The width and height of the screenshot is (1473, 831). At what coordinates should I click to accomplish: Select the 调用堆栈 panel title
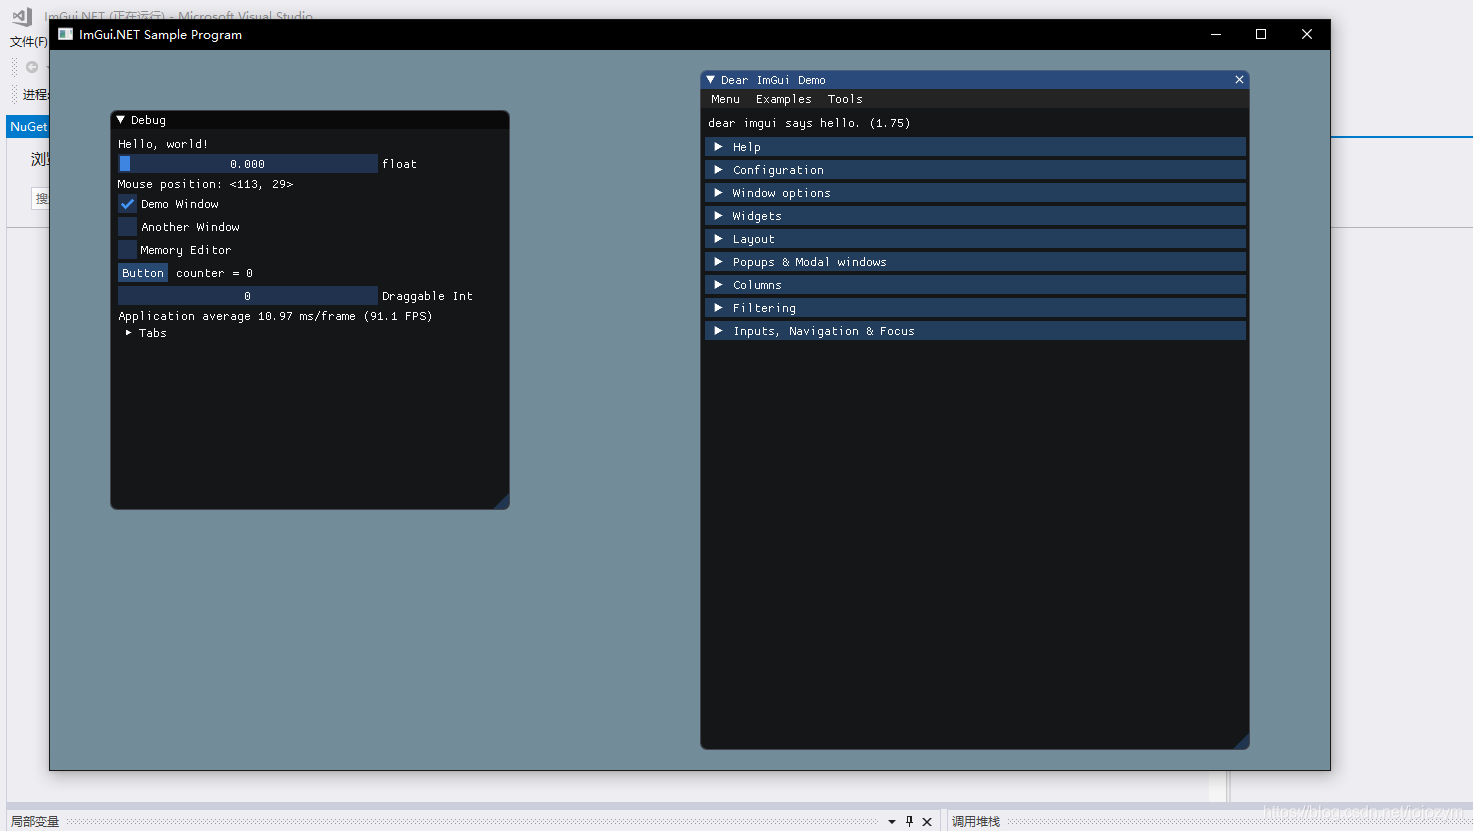976,822
